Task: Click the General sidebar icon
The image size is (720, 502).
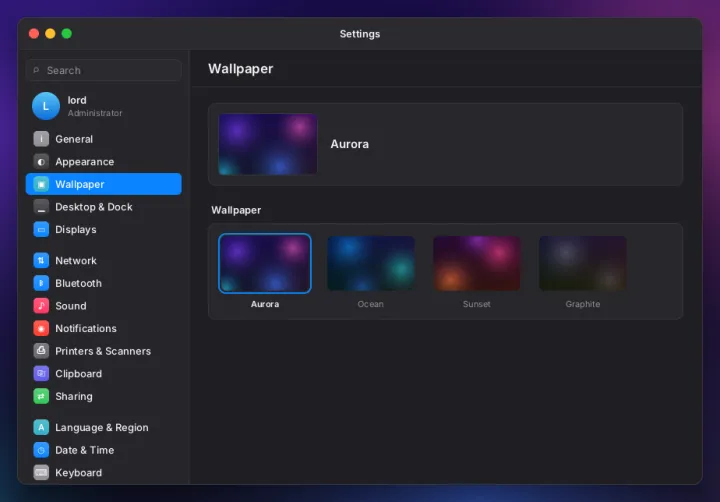Action: pos(41,139)
